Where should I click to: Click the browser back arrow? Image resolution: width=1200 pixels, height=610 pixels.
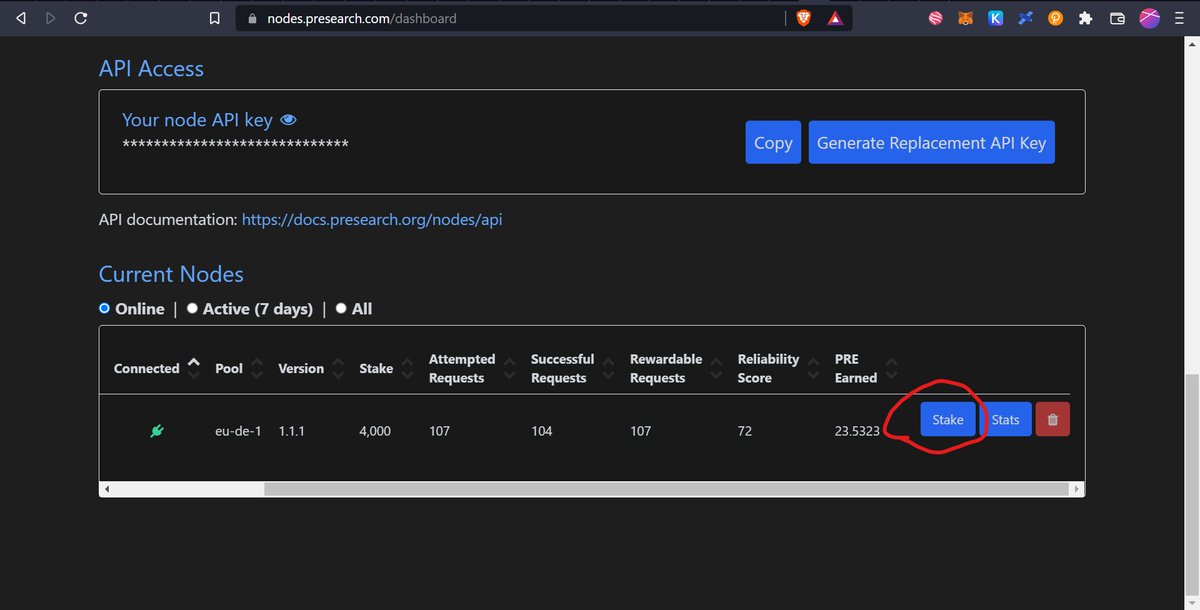tap(21, 18)
